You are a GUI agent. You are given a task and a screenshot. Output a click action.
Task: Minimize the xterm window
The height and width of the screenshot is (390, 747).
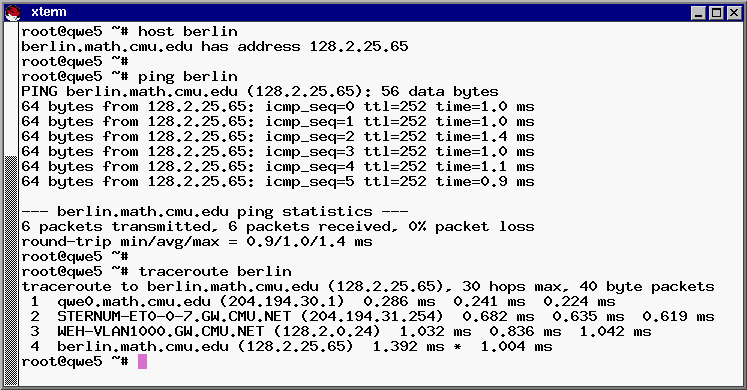[698, 13]
